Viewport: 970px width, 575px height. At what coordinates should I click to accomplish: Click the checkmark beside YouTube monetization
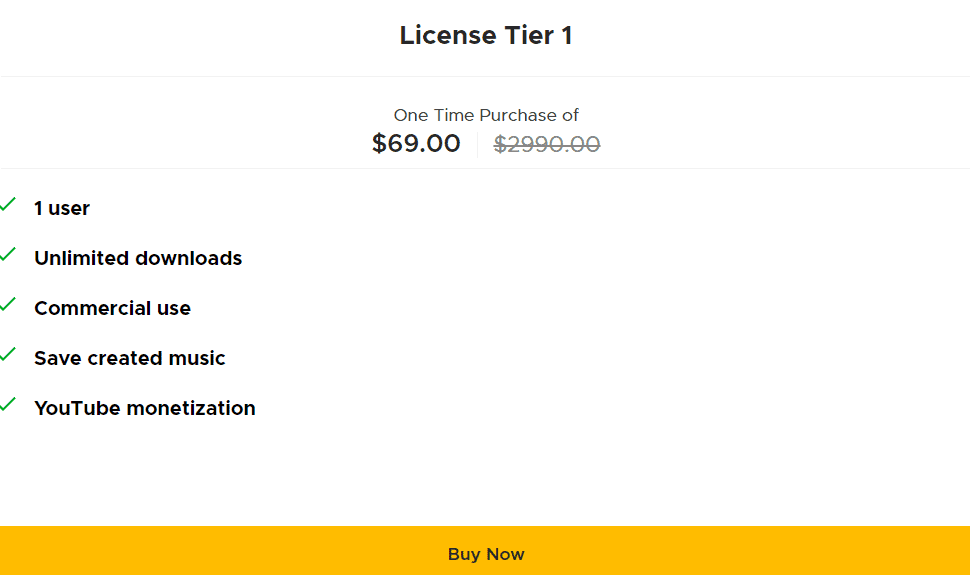(8, 405)
